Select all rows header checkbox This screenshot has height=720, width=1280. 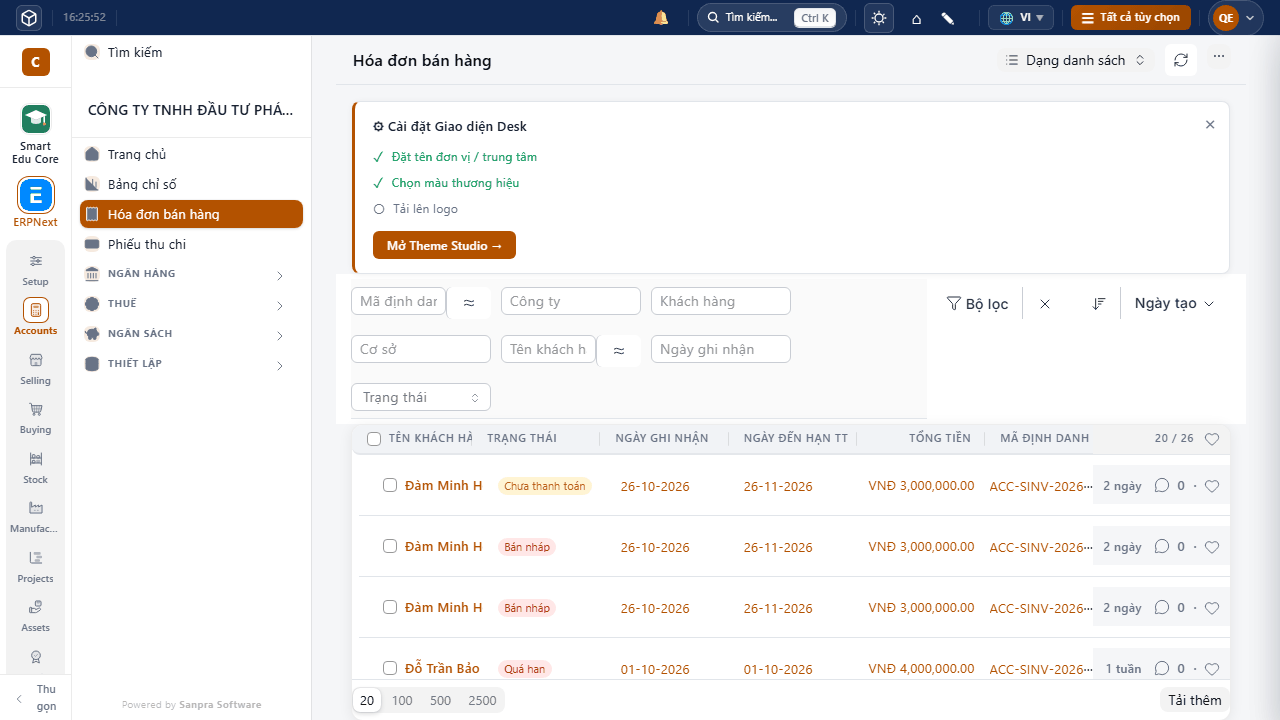[x=374, y=439]
